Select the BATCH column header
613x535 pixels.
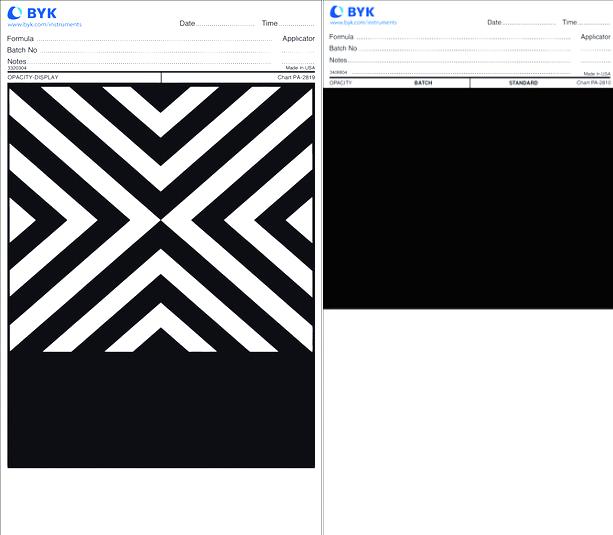pos(423,83)
